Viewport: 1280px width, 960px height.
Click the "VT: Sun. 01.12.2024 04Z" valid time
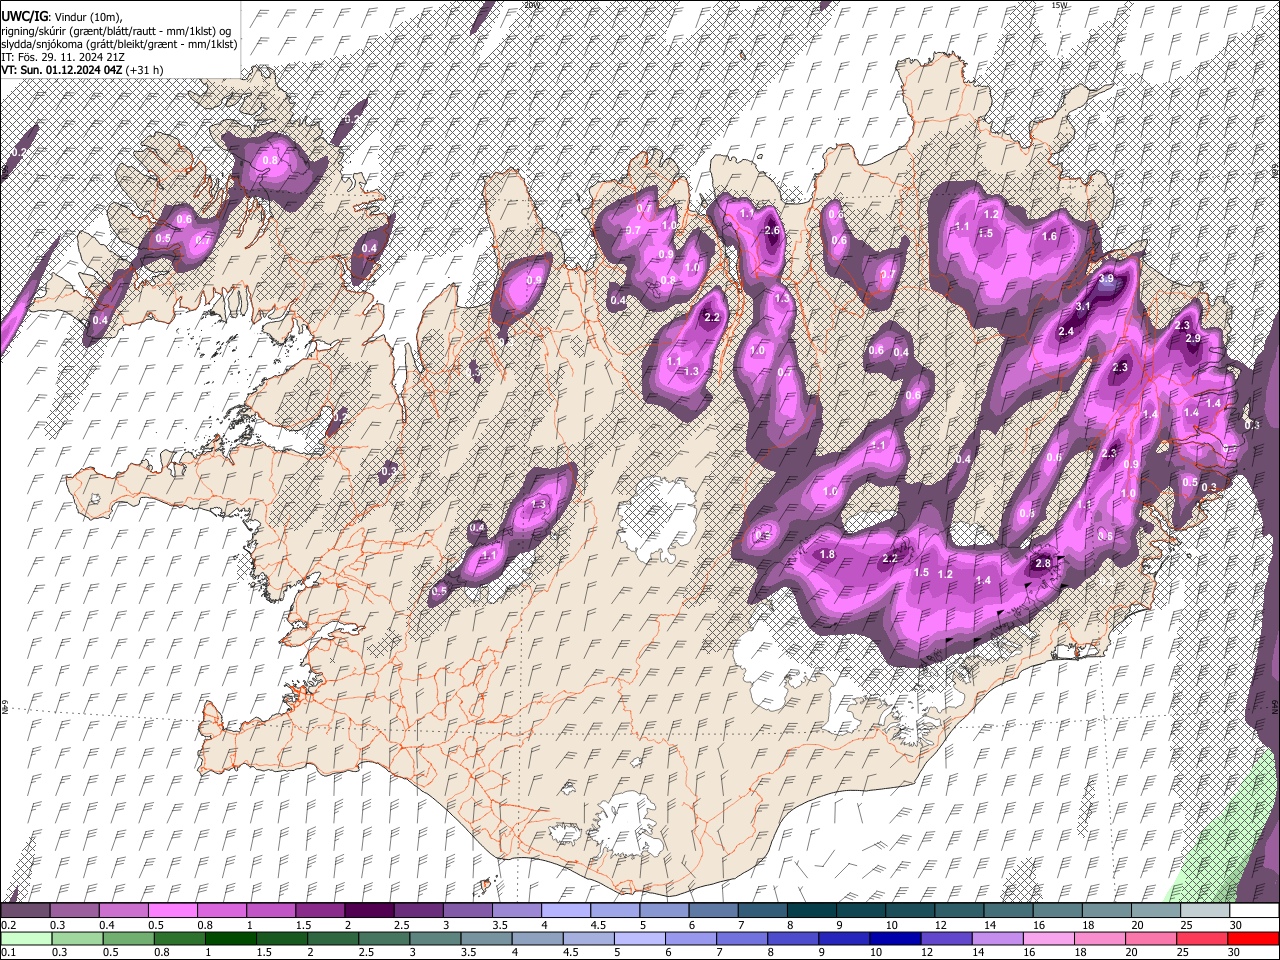pyautogui.click(x=62, y=70)
